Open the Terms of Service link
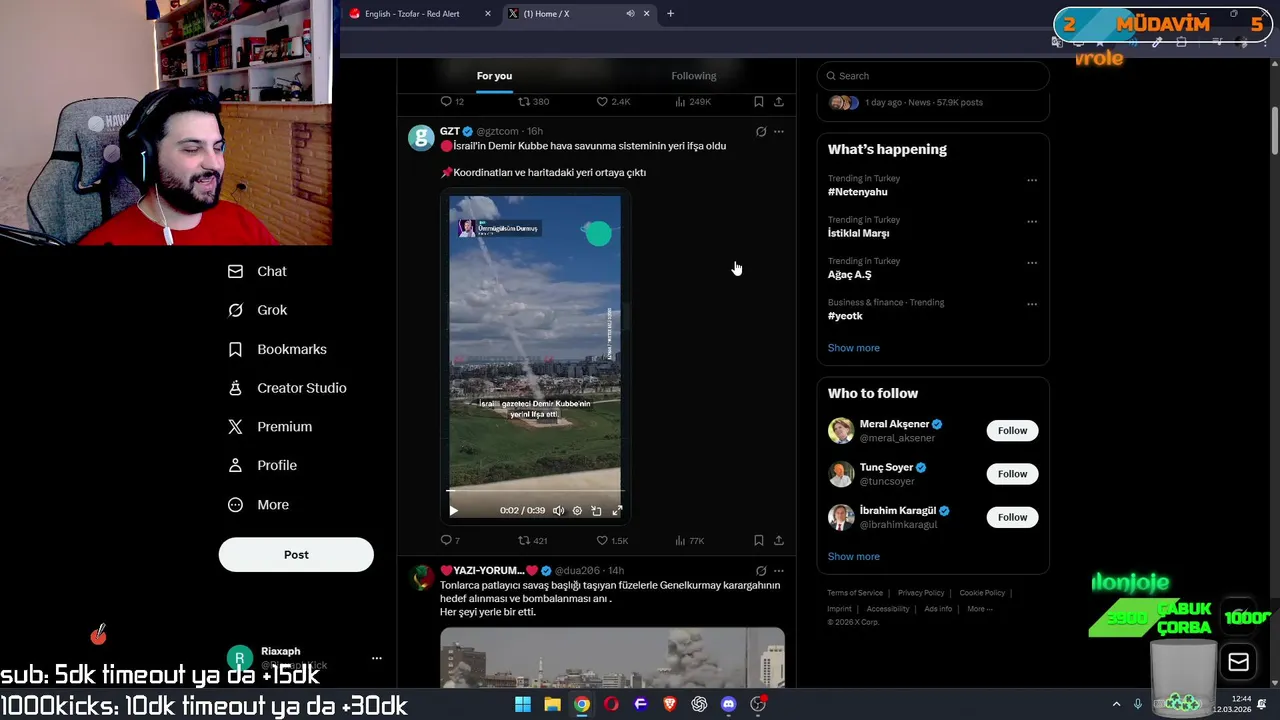This screenshot has width=1280, height=720. (855, 593)
